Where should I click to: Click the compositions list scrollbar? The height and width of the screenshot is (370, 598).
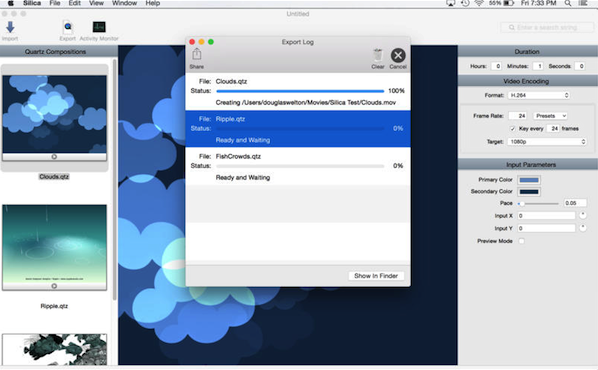click(x=114, y=179)
